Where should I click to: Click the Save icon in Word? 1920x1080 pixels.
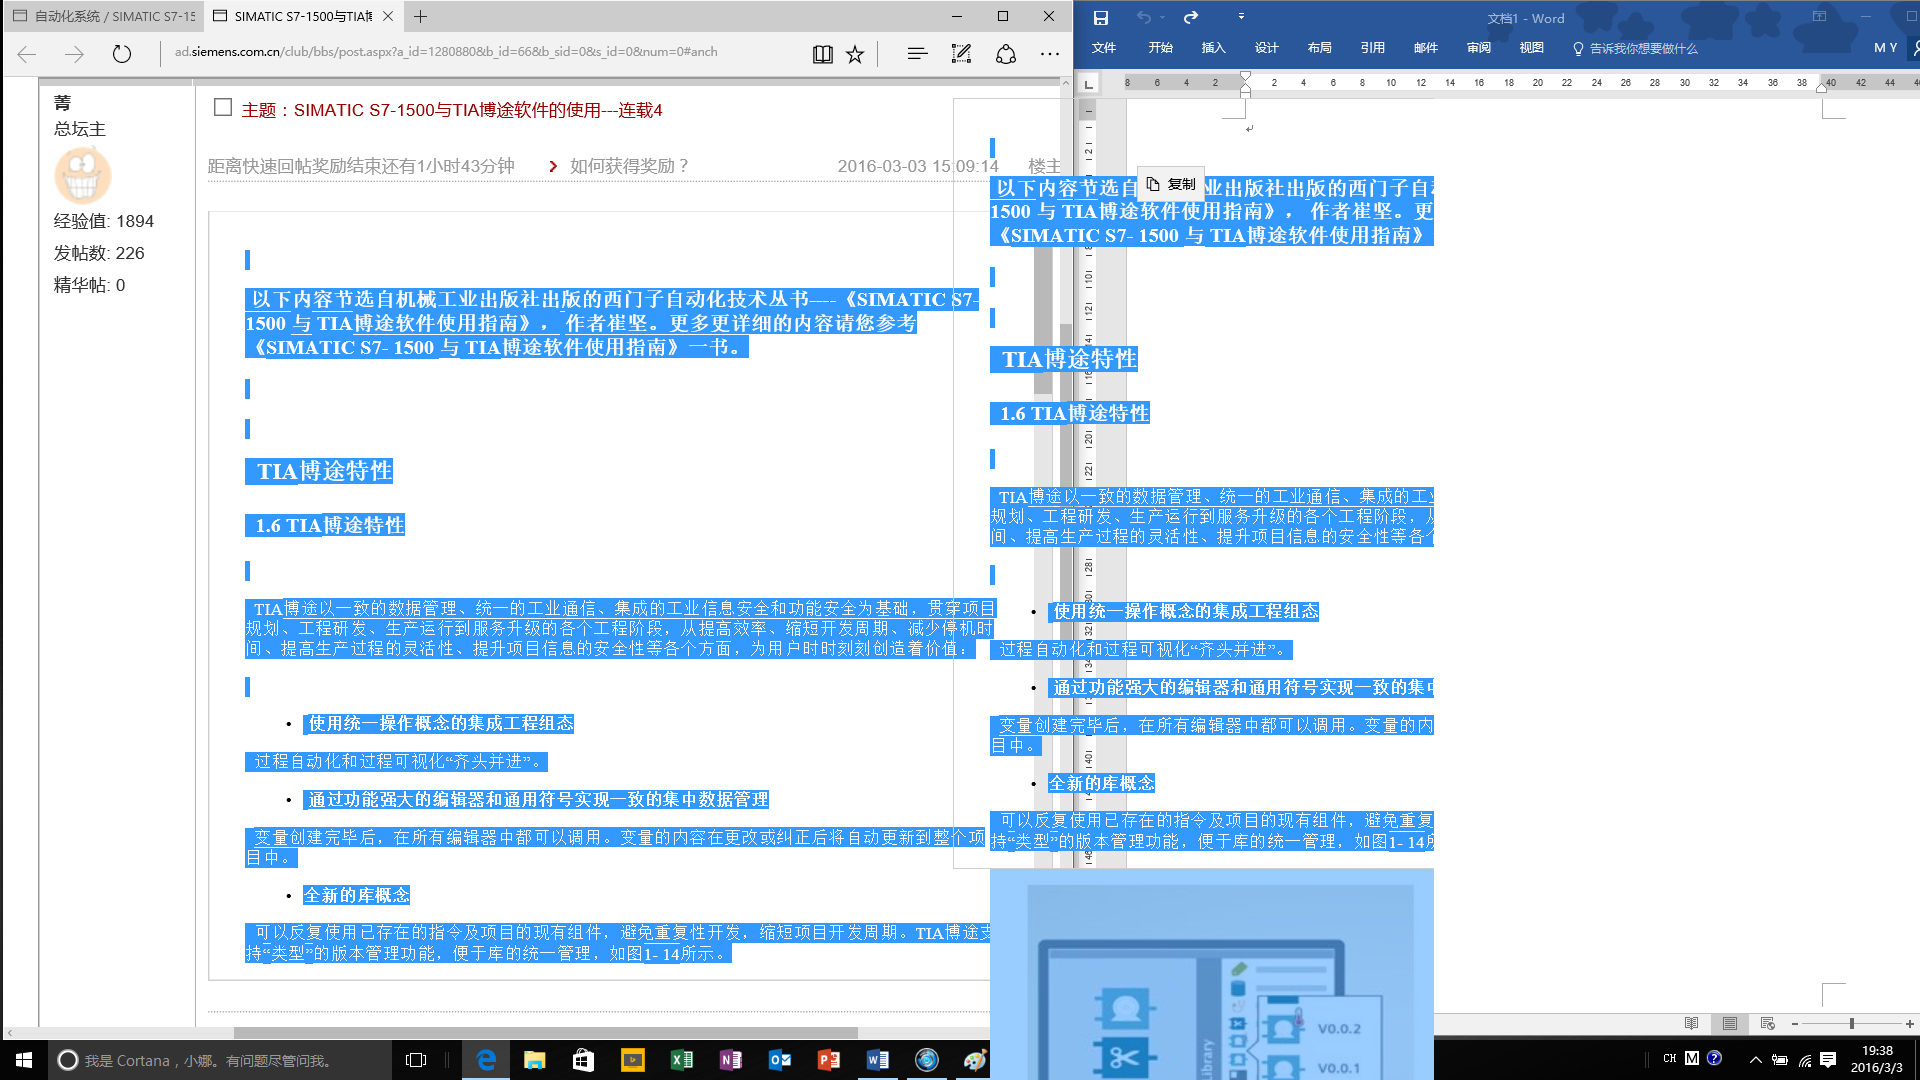(1101, 17)
